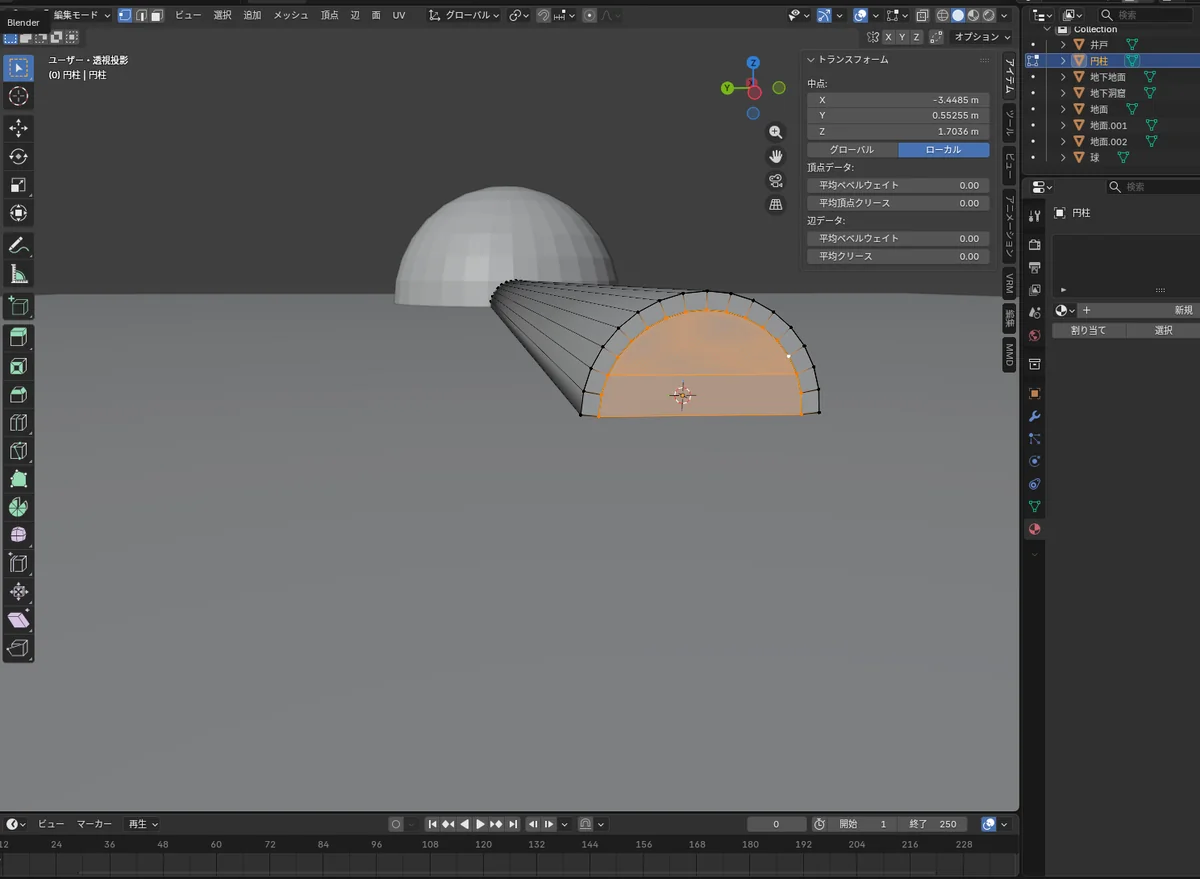Click the camera view icon

pos(775,181)
